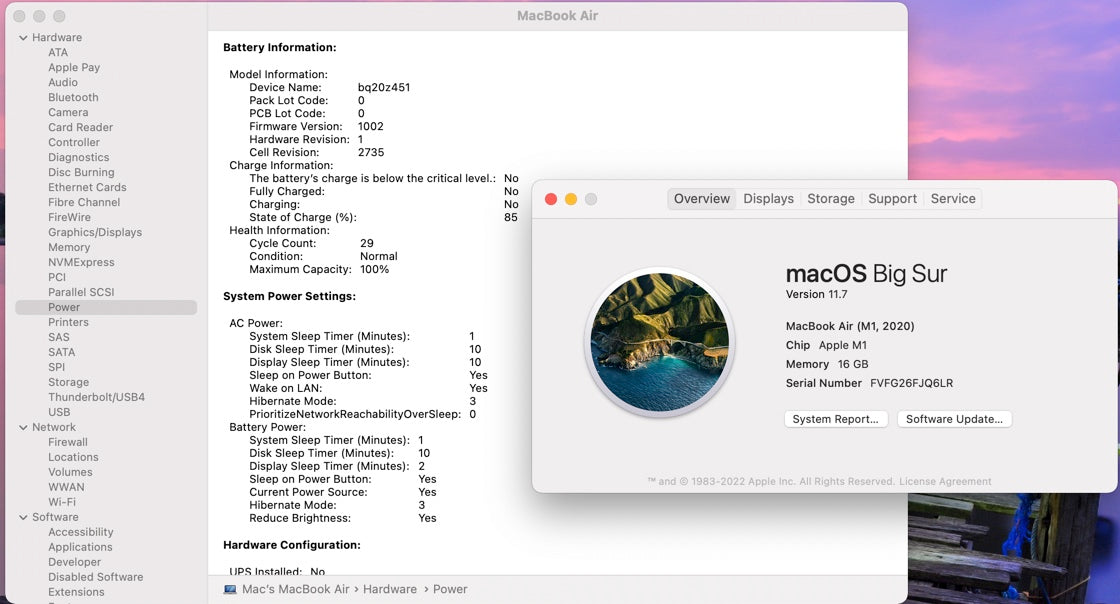Select Thunderbolt/USB4 in the sidebar
The height and width of the screenshot is (604, 1120).
tap(95, 397)
